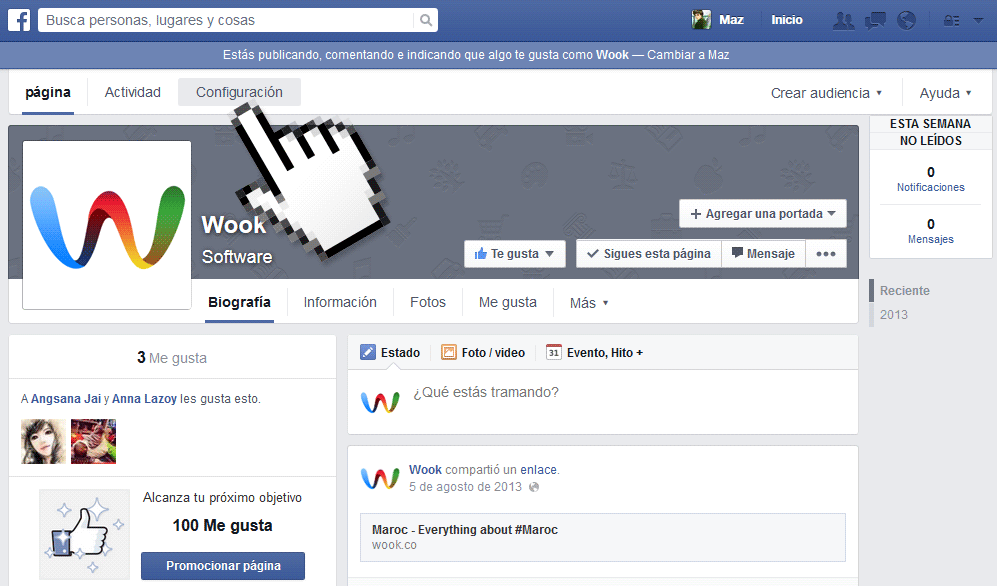997x586 pixels.
Task: Open the Información tab
Action: (340, 303)
